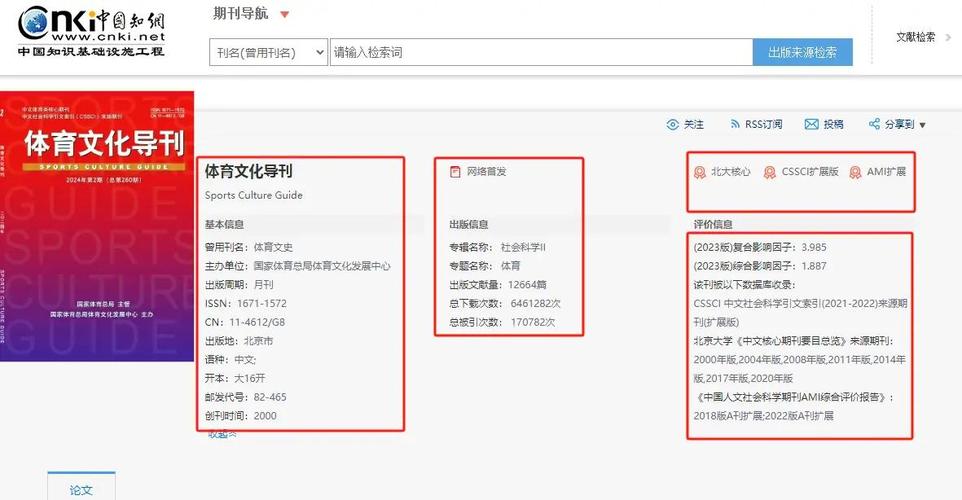
Task: Click the envelope icon beside 投稿
Action: click(811, 125)
